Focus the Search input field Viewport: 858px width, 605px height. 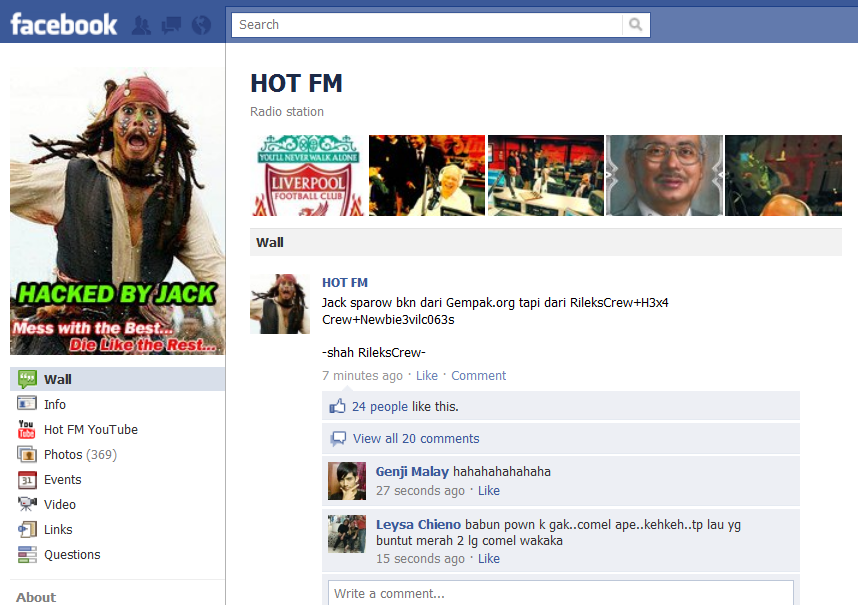pos(427,25)
